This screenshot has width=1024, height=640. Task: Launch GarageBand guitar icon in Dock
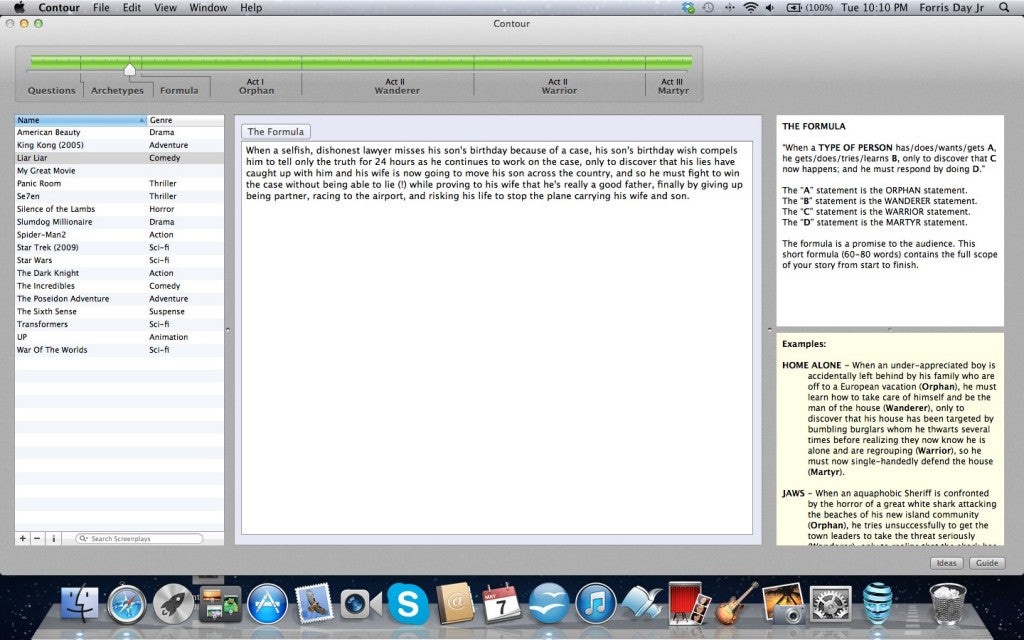[x=736, y=603]
